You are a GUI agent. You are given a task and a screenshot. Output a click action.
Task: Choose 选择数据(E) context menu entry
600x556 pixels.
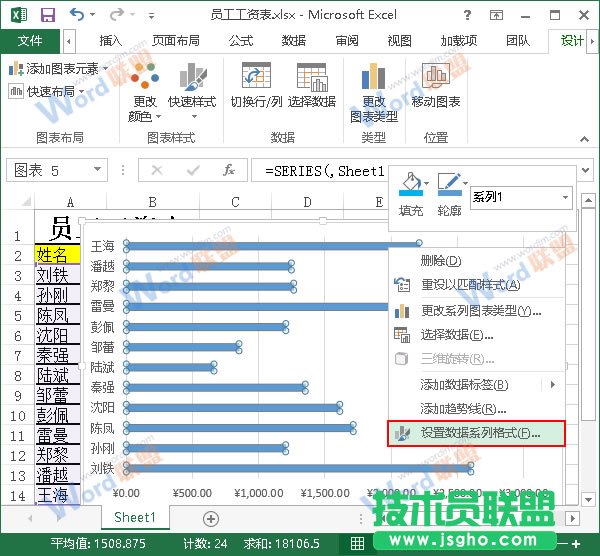476,335
